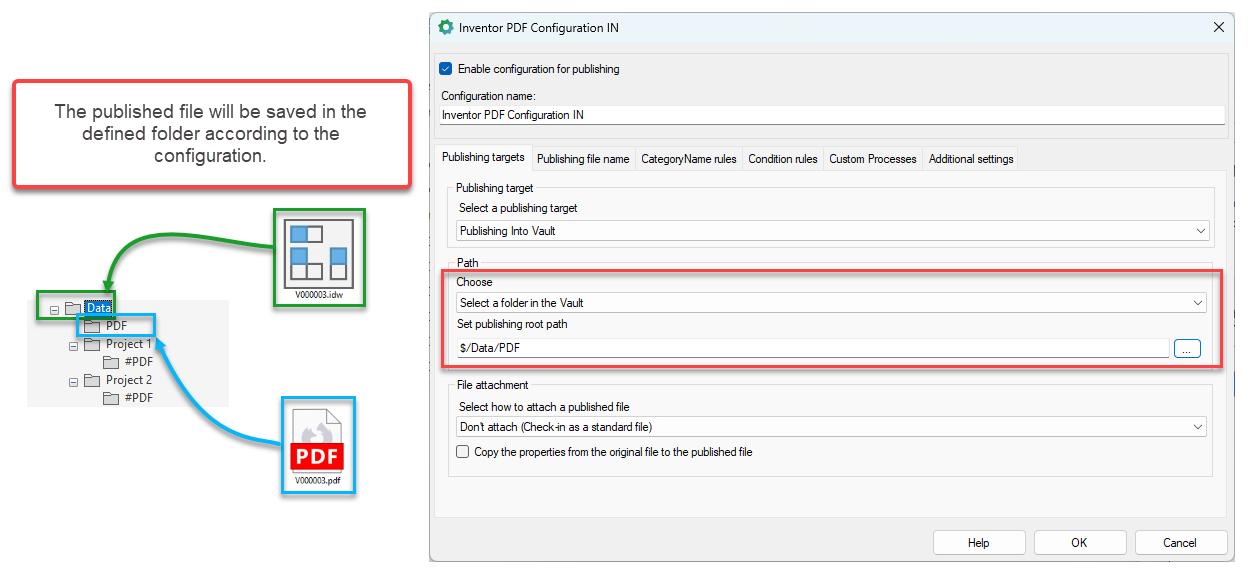Screen dimensions: 1253x575
Task: Open the Select a publishing target dropdown
Action: (832, 231)
